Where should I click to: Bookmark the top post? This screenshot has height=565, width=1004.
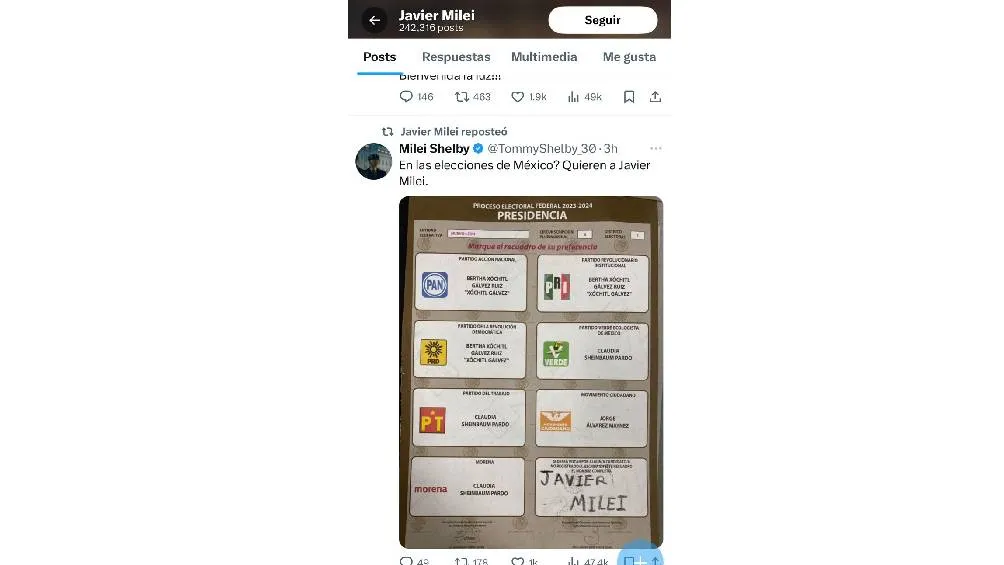click(629, 97)
